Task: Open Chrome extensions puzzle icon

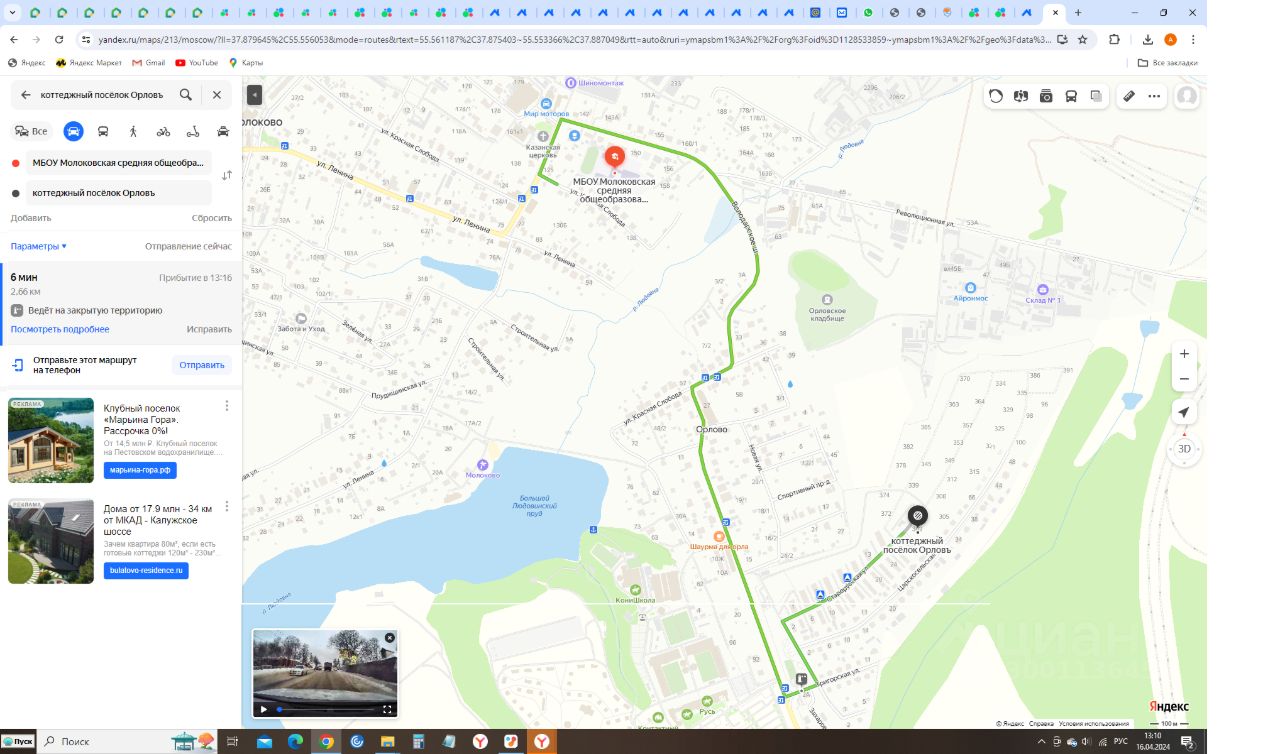Action: click(1114, 39)
